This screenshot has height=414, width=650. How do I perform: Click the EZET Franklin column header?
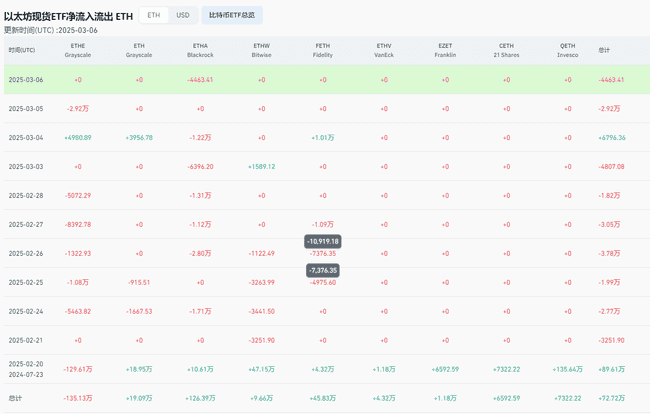tap(445, 50)
